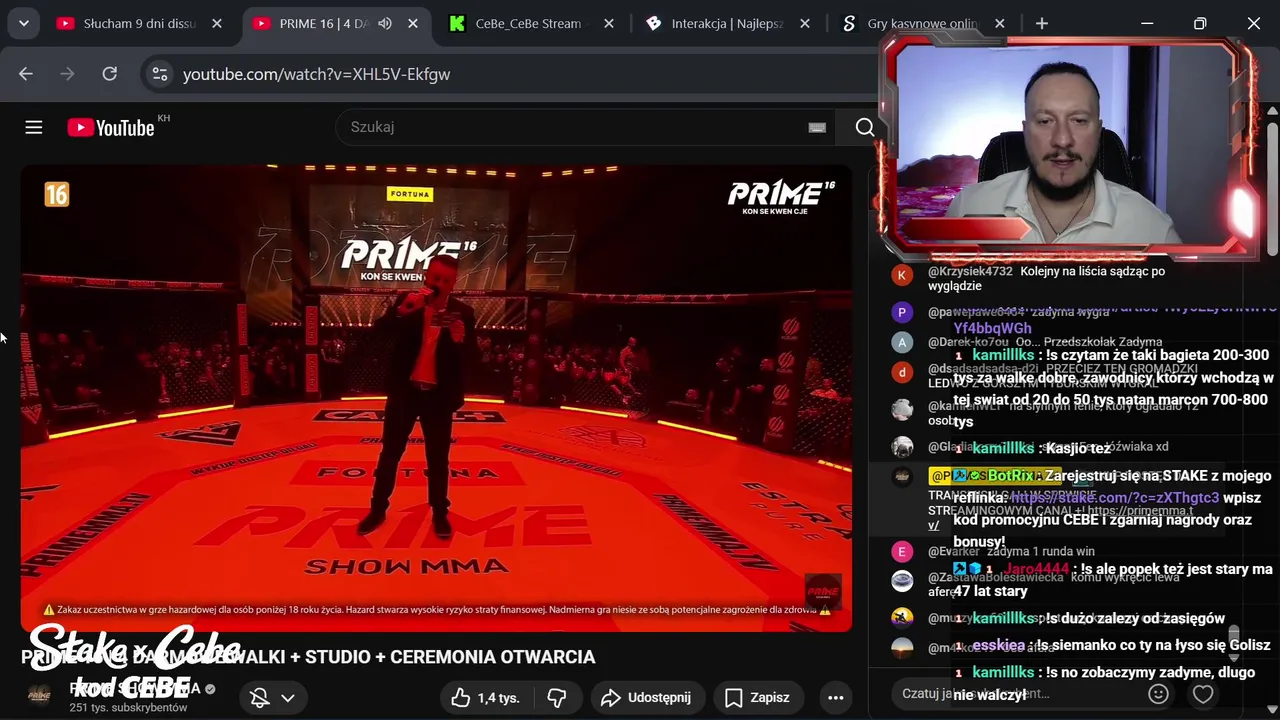The width and height of the screenshot is (1280, 720).
Task: Click the live chat scrollbar thumb
Action: click(x=1234, y=637)
